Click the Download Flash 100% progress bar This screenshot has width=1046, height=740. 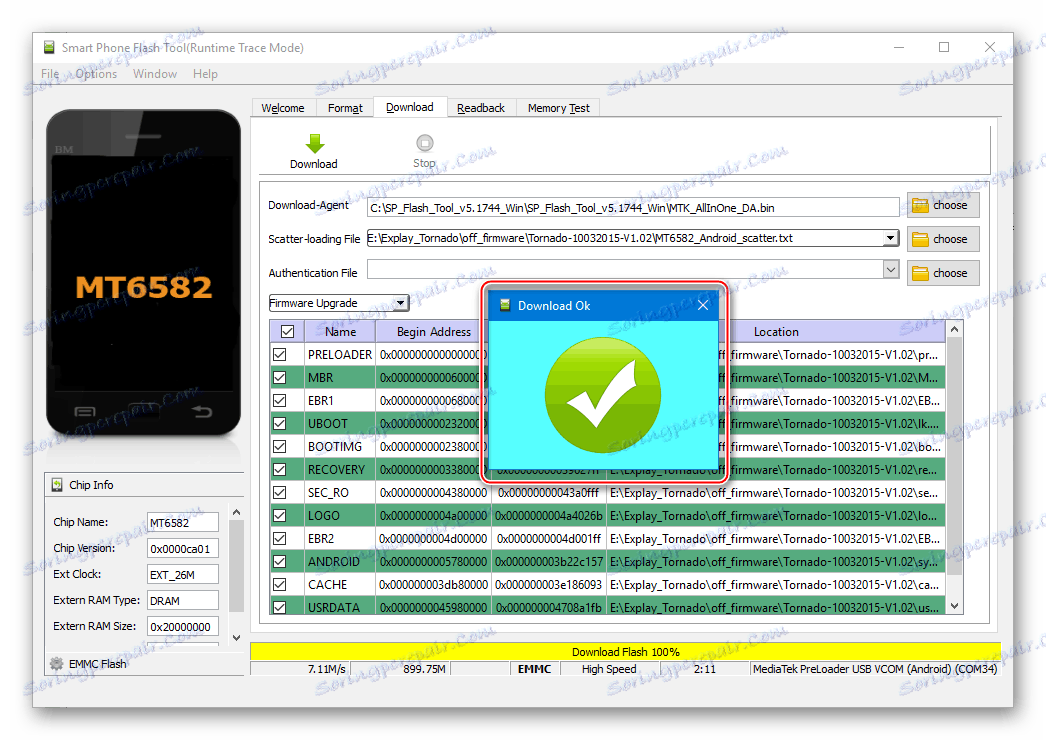pos(625,652)
